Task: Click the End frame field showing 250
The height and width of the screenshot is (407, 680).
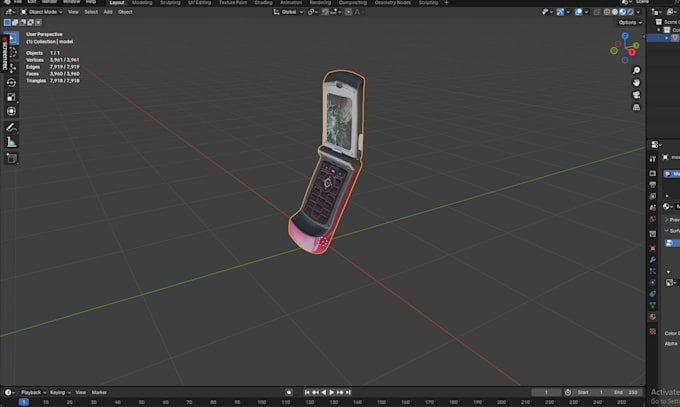Action: tap(627, 392)
